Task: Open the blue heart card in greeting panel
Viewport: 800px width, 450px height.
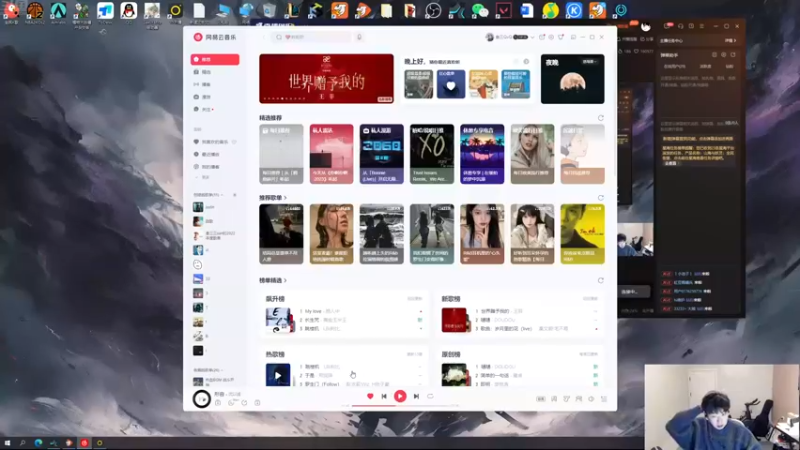Action: tap(451, 84)
